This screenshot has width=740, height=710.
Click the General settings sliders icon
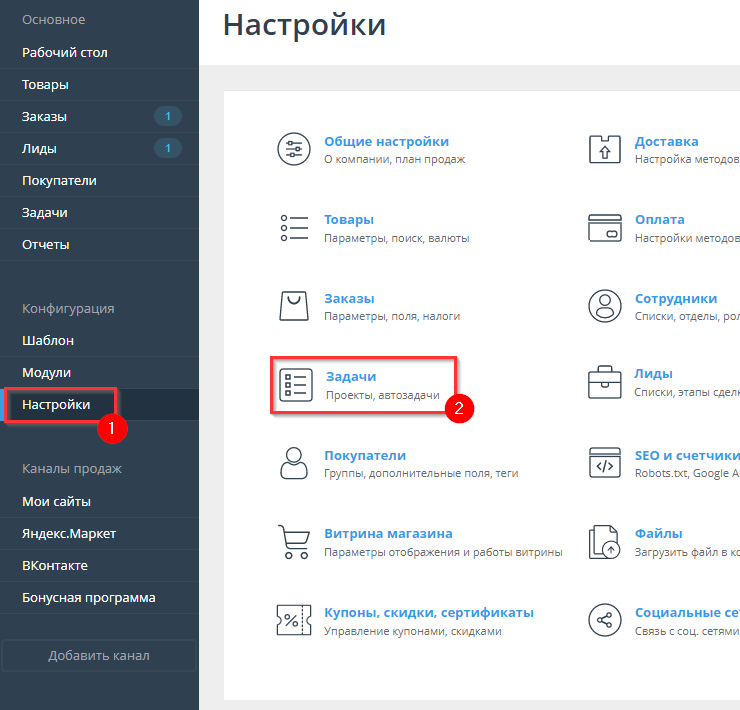point(294,149)
